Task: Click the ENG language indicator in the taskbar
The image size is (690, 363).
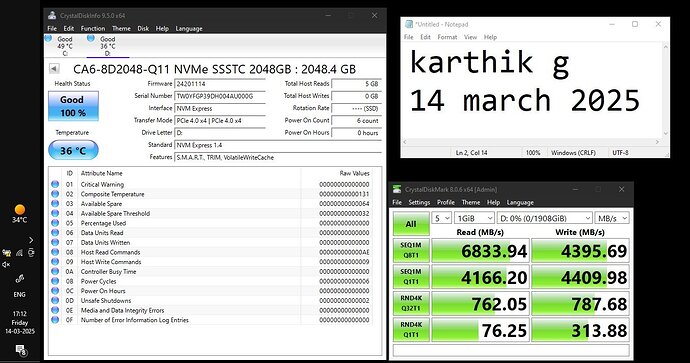Action: 19,294
